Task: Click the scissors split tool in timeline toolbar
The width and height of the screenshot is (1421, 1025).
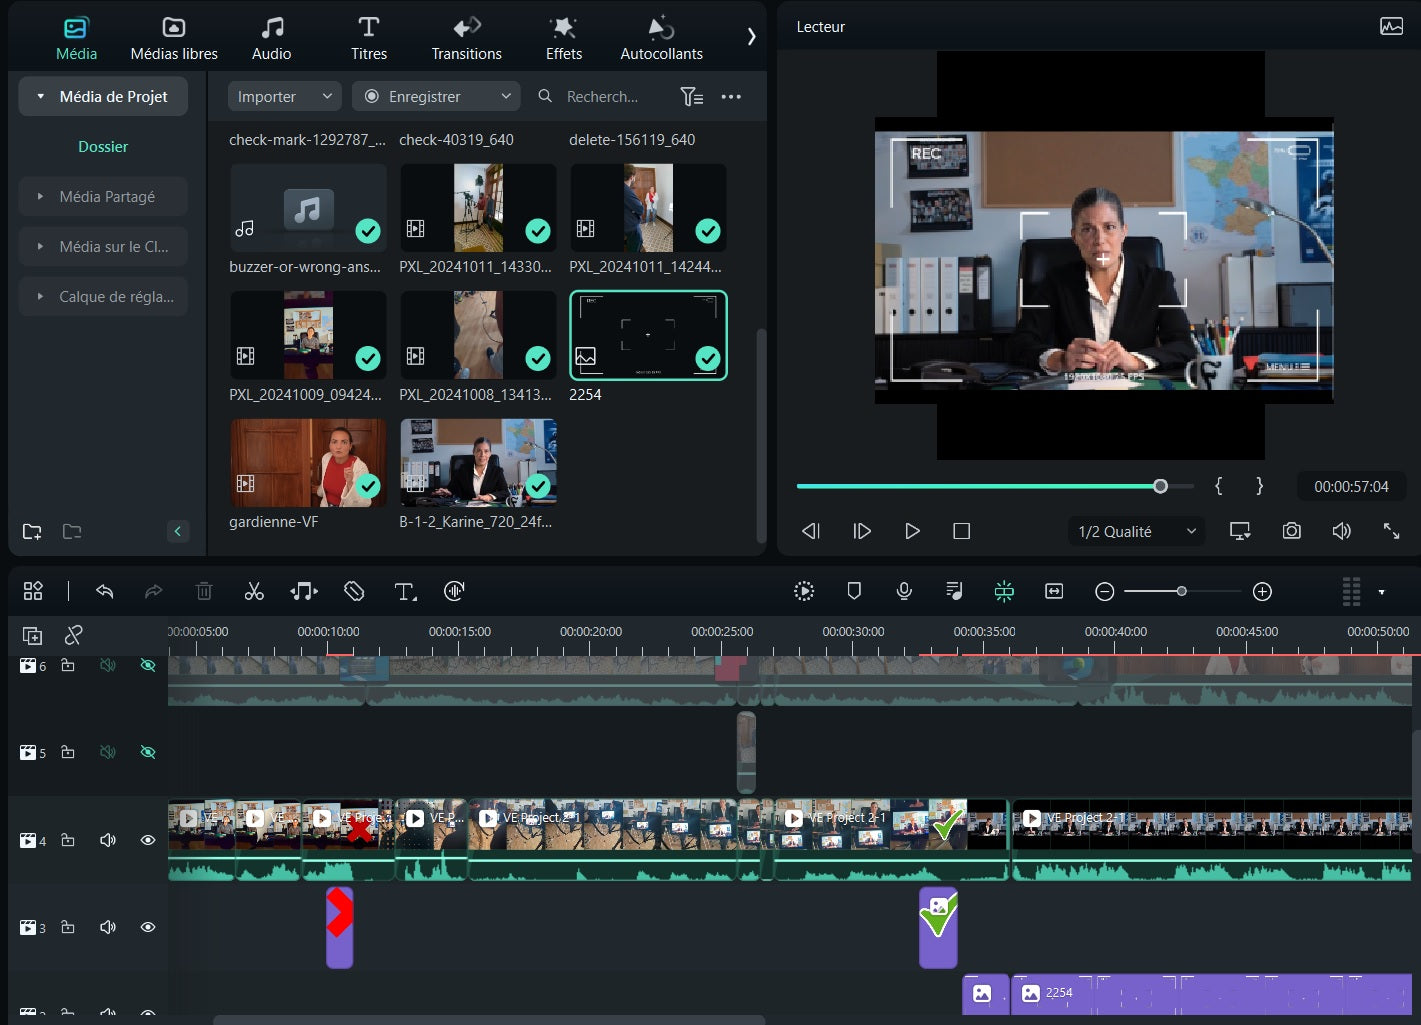Action: (254, 592)
